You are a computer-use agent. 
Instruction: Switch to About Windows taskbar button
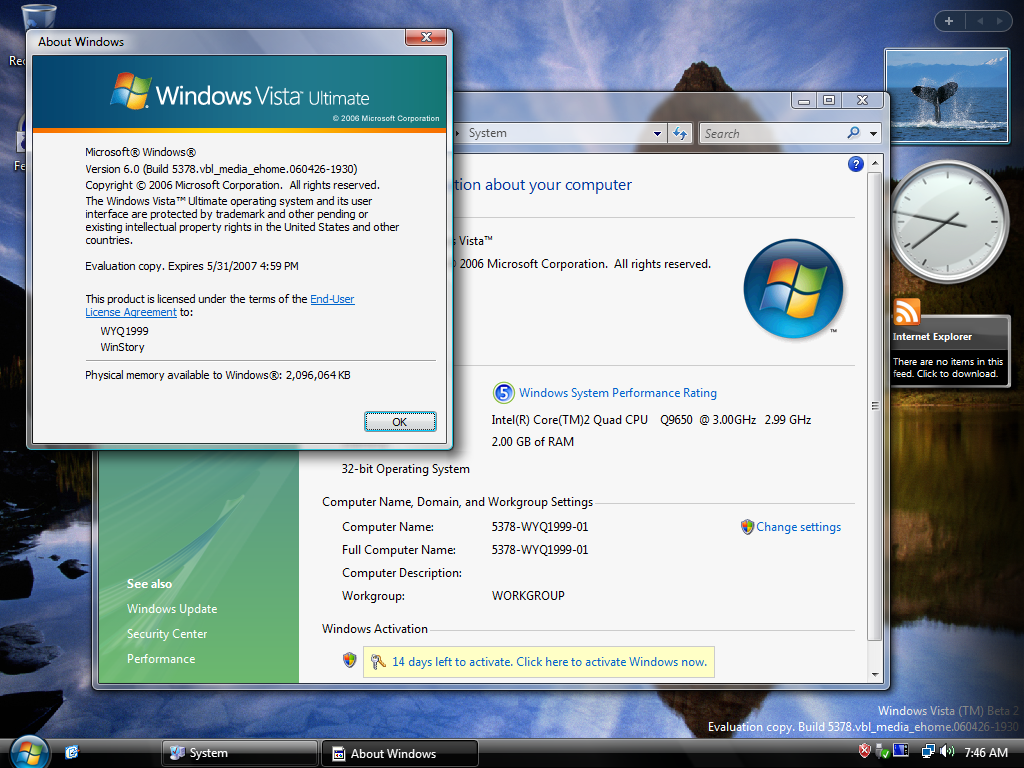[x=400, y=753]
